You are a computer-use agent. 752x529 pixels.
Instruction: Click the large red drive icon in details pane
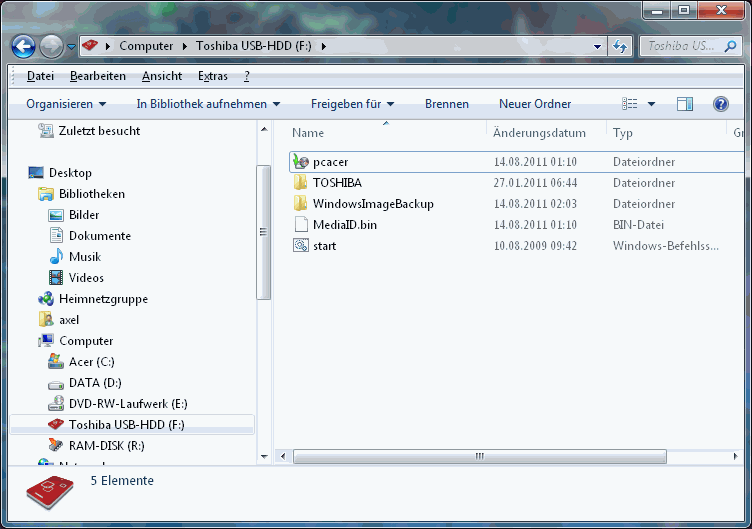tap(50, 492)
